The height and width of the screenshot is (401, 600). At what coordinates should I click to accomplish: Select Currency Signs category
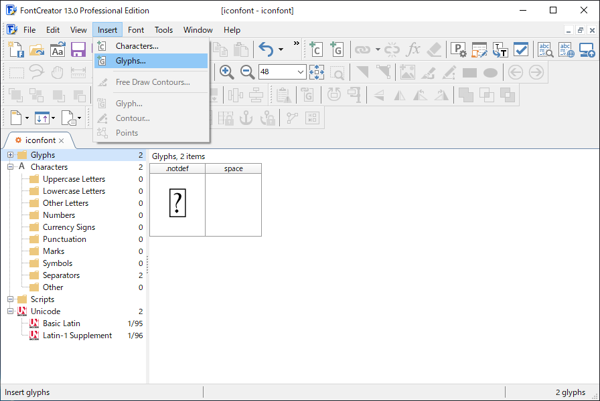tap(69, 227)
